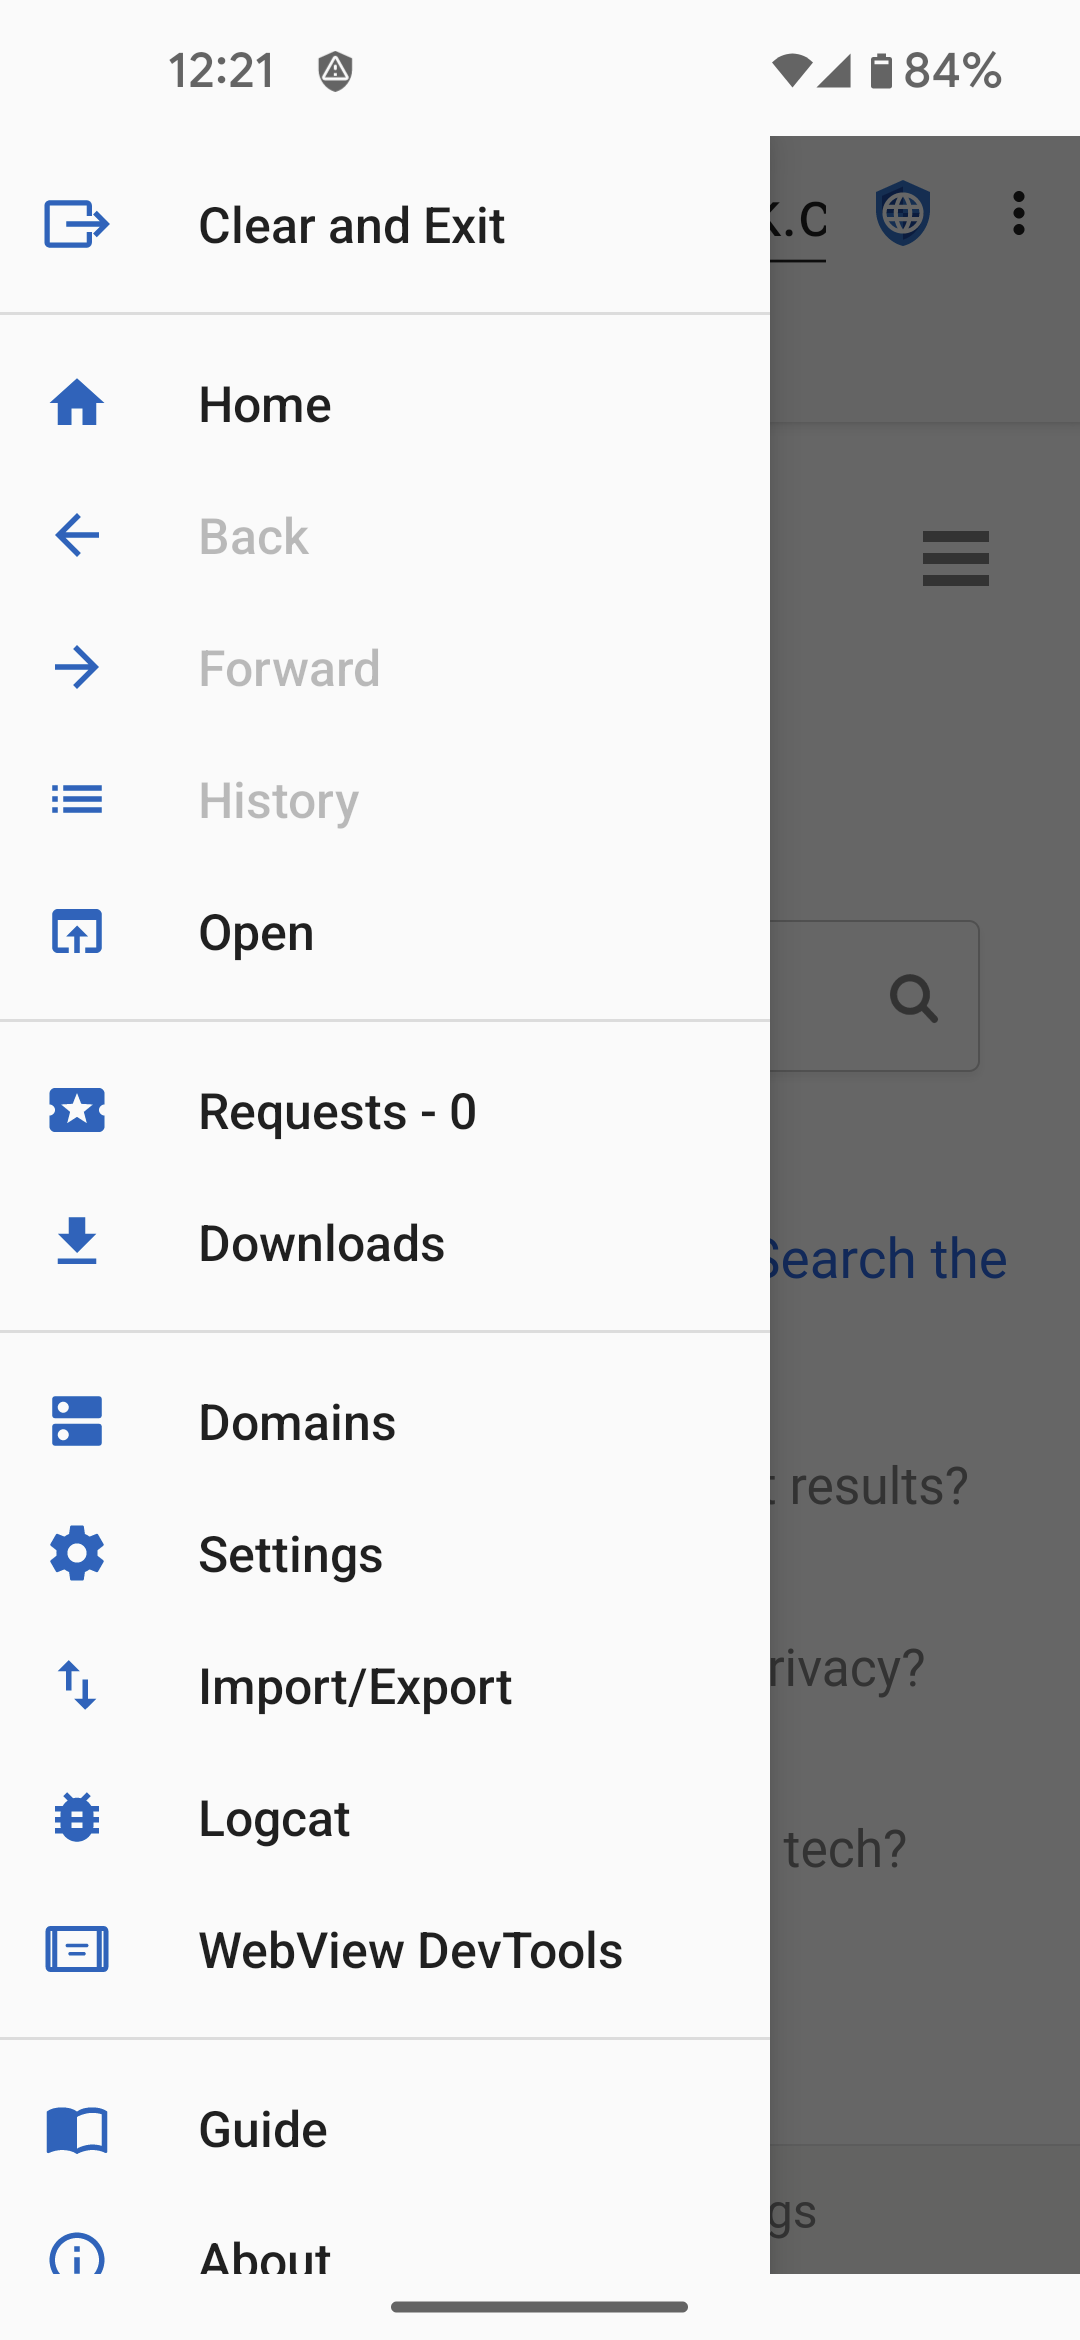Select Open from the navigation drawer
Screen dimensions: 1080x2340
pos(256,932)
